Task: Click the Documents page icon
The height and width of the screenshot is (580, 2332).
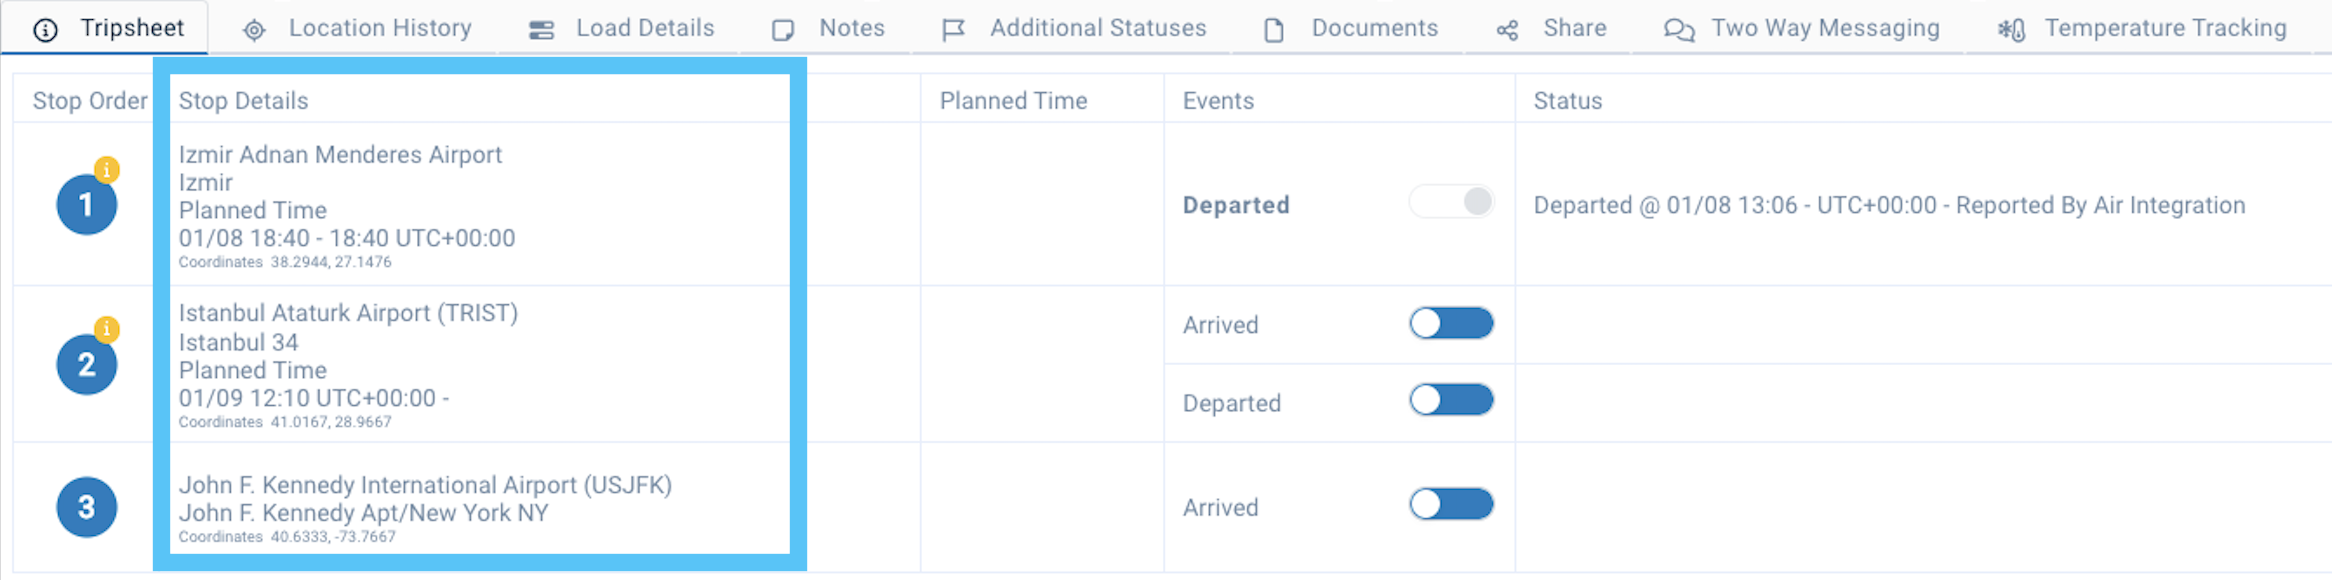Action: click(x=1273, y=31)
